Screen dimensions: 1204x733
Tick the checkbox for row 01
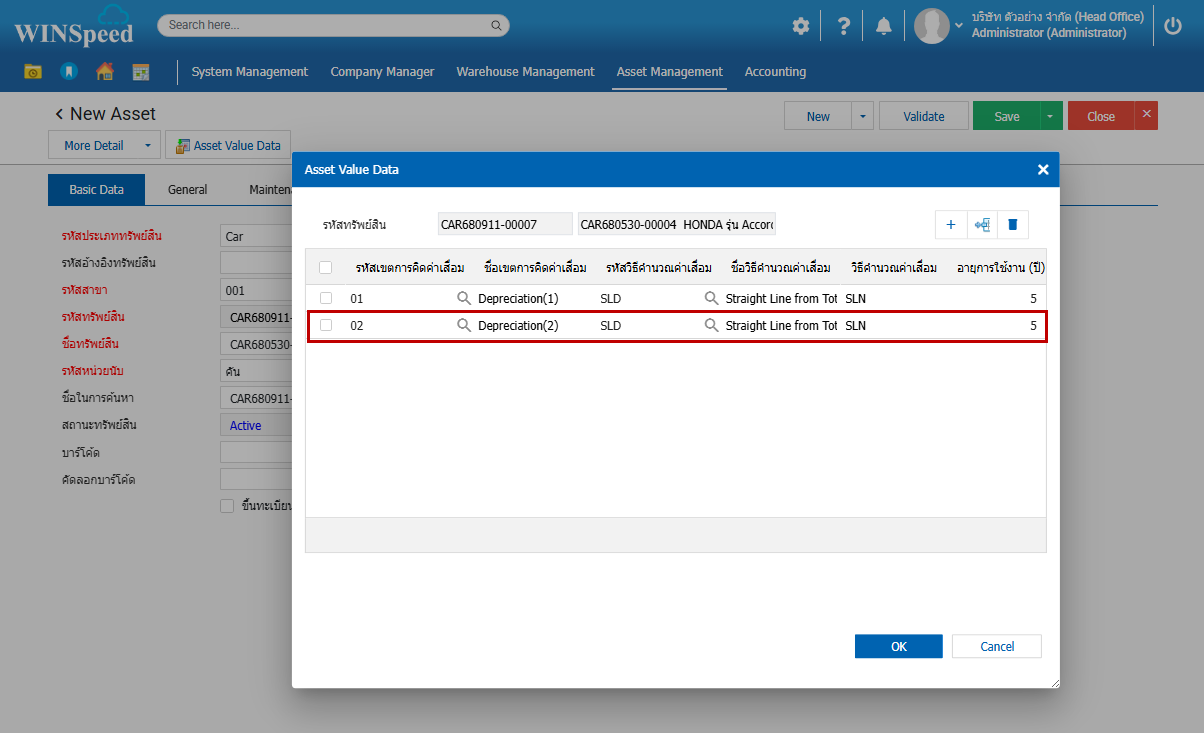click(x=326, y=298)
